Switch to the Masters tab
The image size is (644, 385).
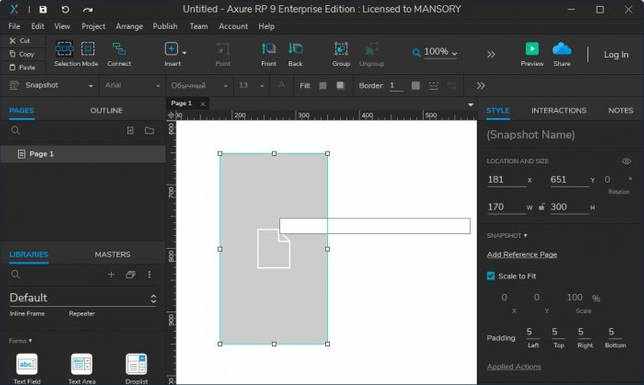pyautogui.click(x=113, y=255)
